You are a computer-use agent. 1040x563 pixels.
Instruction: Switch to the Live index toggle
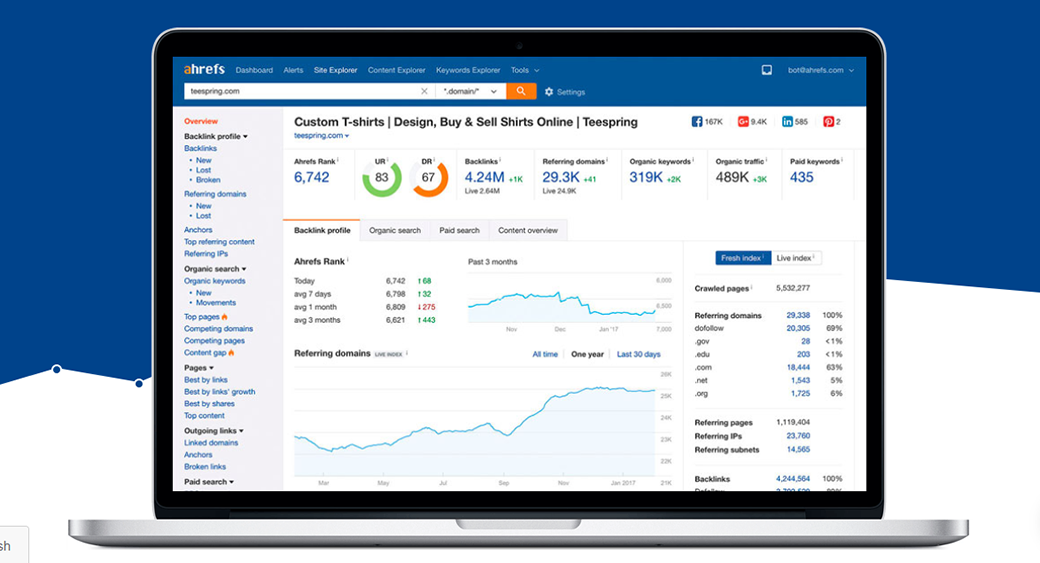click(x=796, y=258)
